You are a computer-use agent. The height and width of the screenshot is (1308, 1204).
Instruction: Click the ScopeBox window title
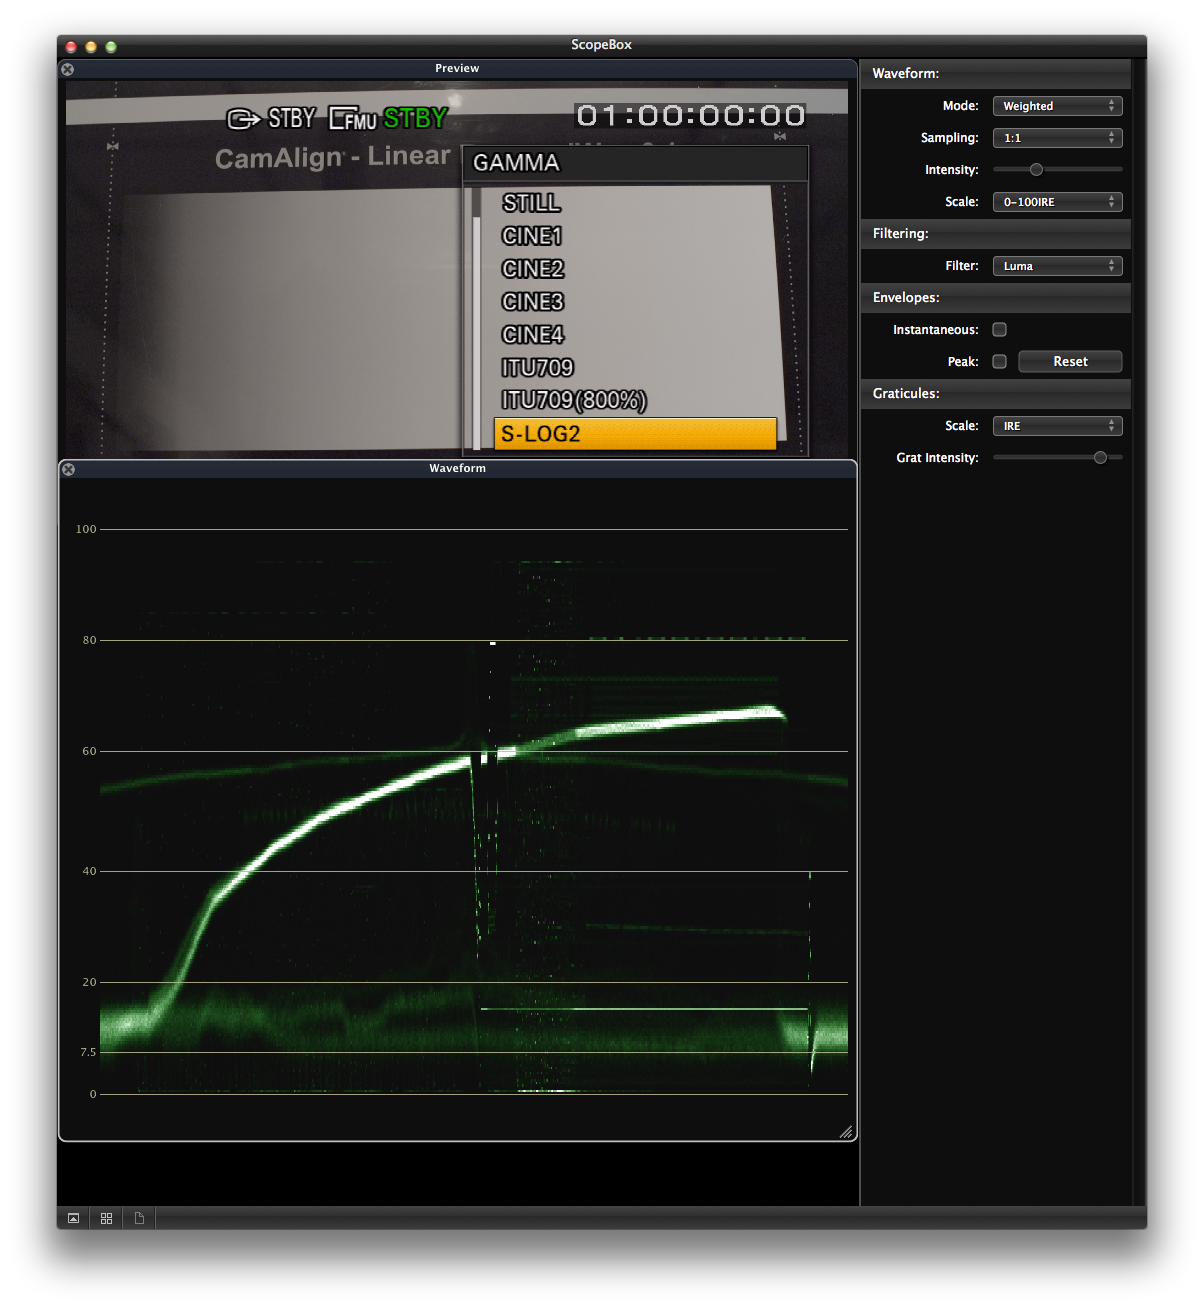601,45
